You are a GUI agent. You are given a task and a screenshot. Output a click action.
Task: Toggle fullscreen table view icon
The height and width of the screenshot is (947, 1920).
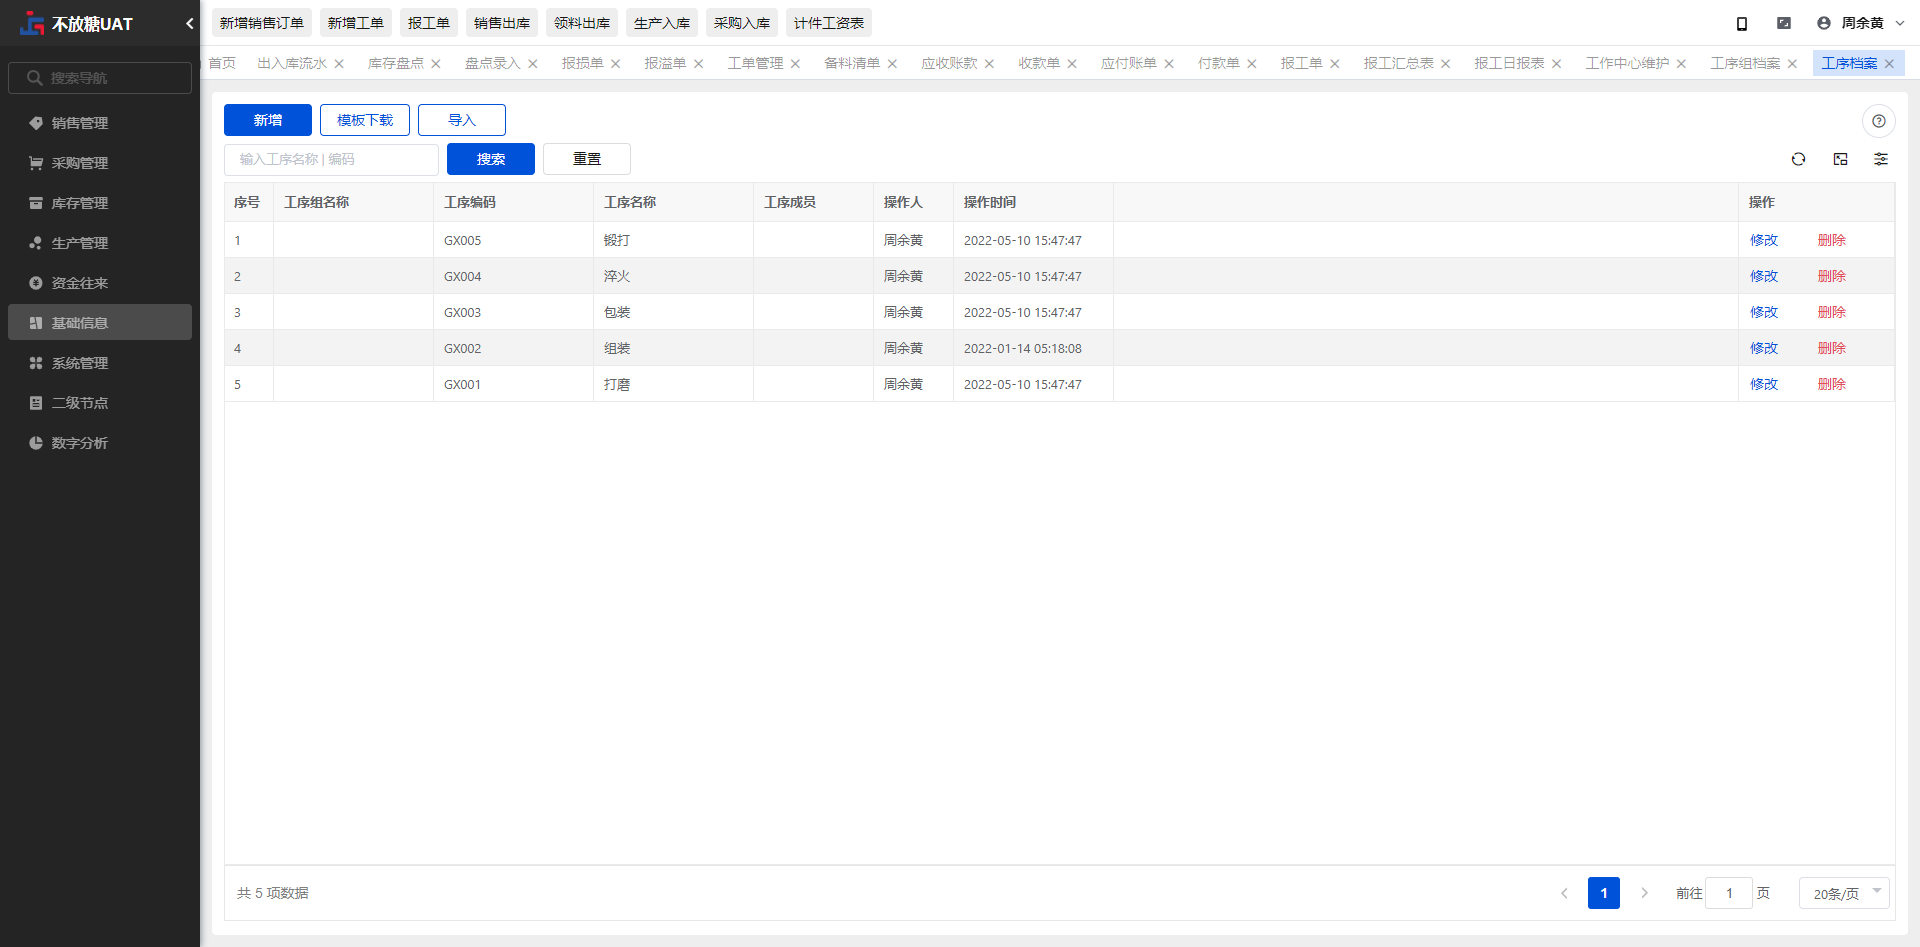pos(1840,159)
